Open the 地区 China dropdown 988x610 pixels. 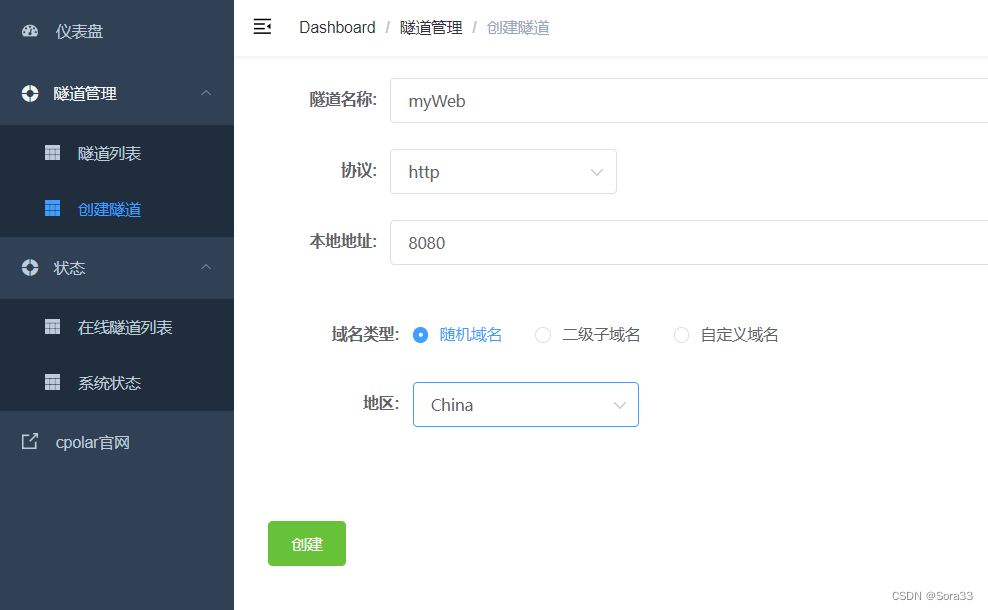525,405
